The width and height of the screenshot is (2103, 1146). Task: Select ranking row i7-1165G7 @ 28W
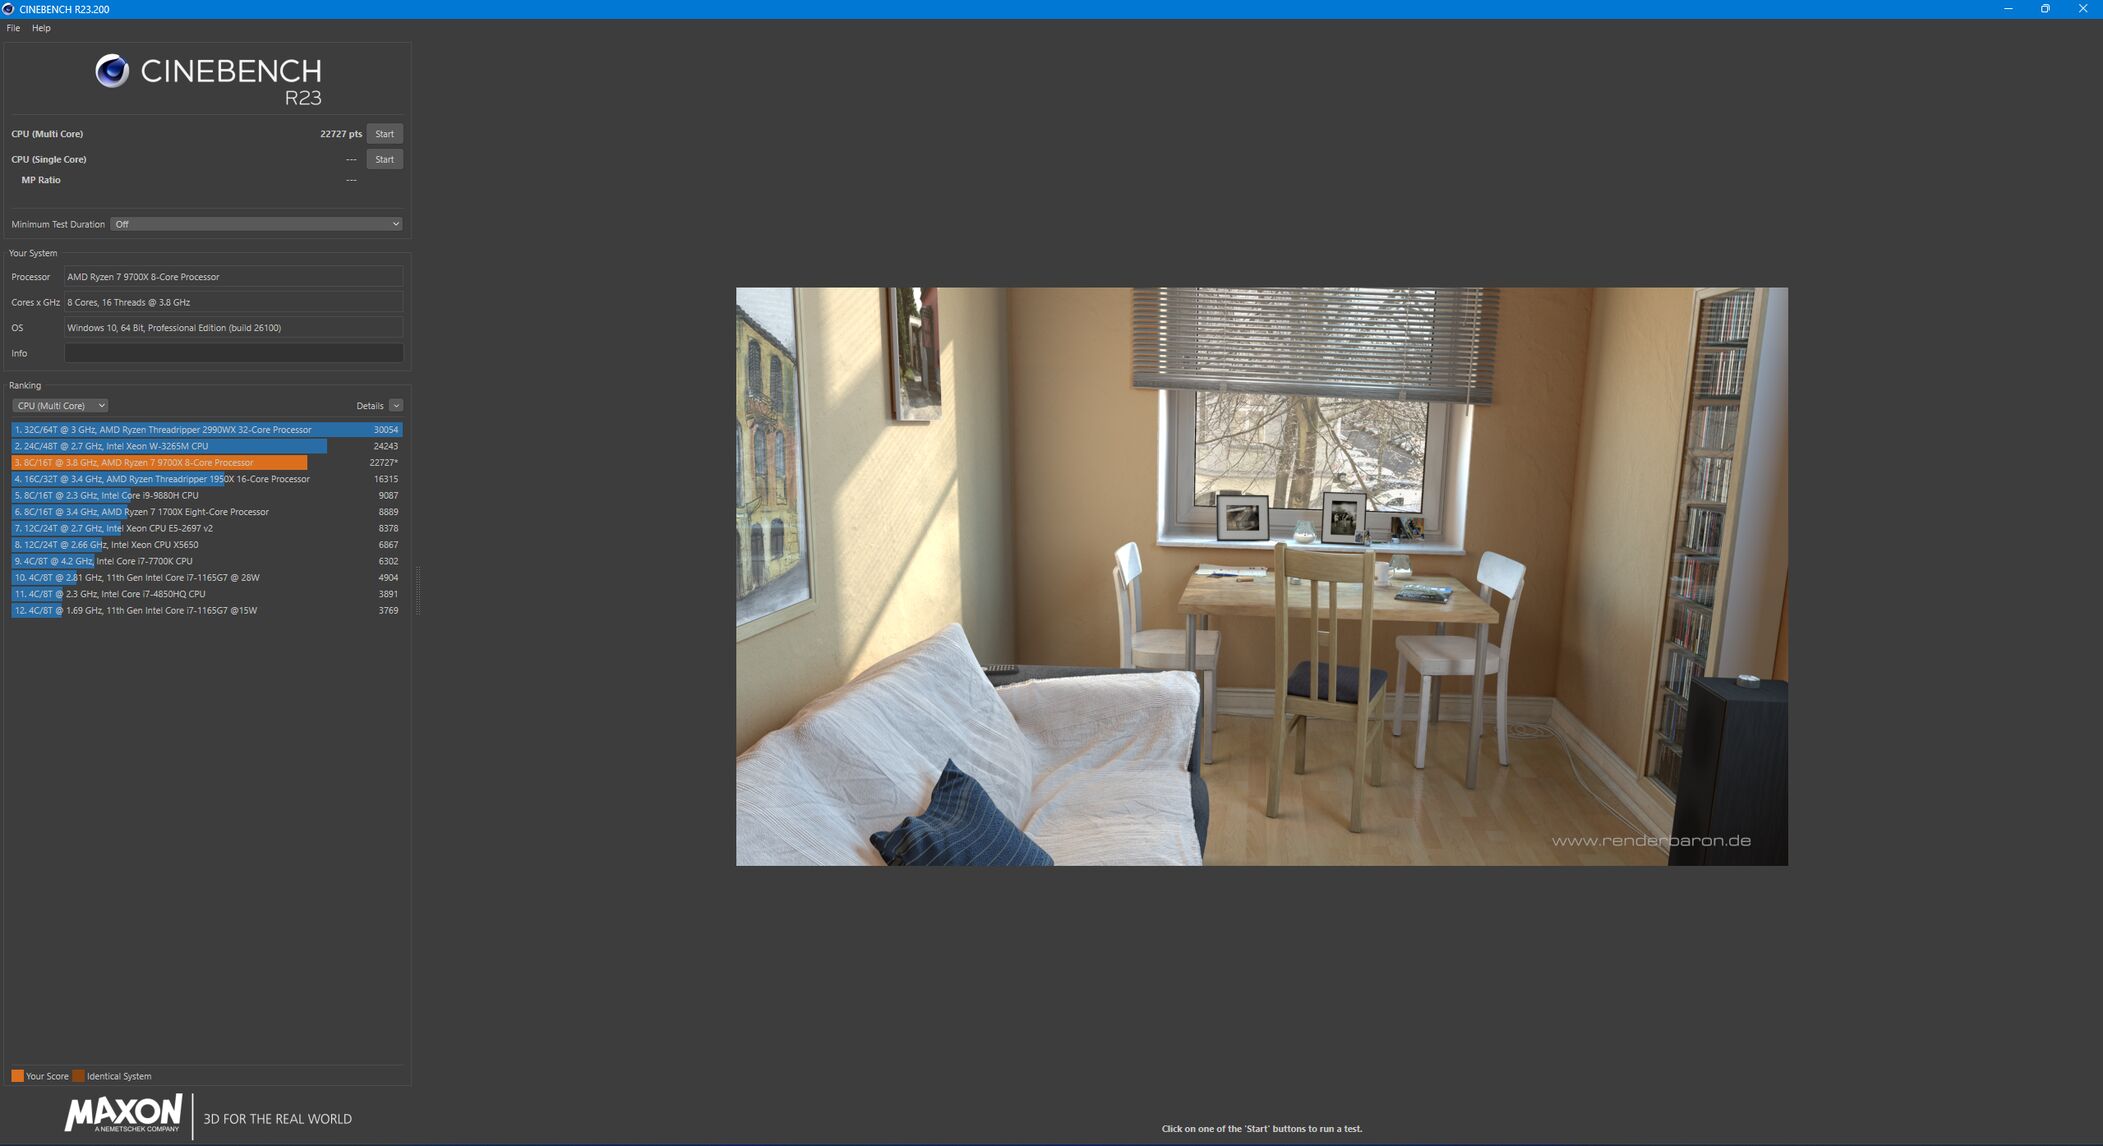pyautogui.click(x=207, y=578)
